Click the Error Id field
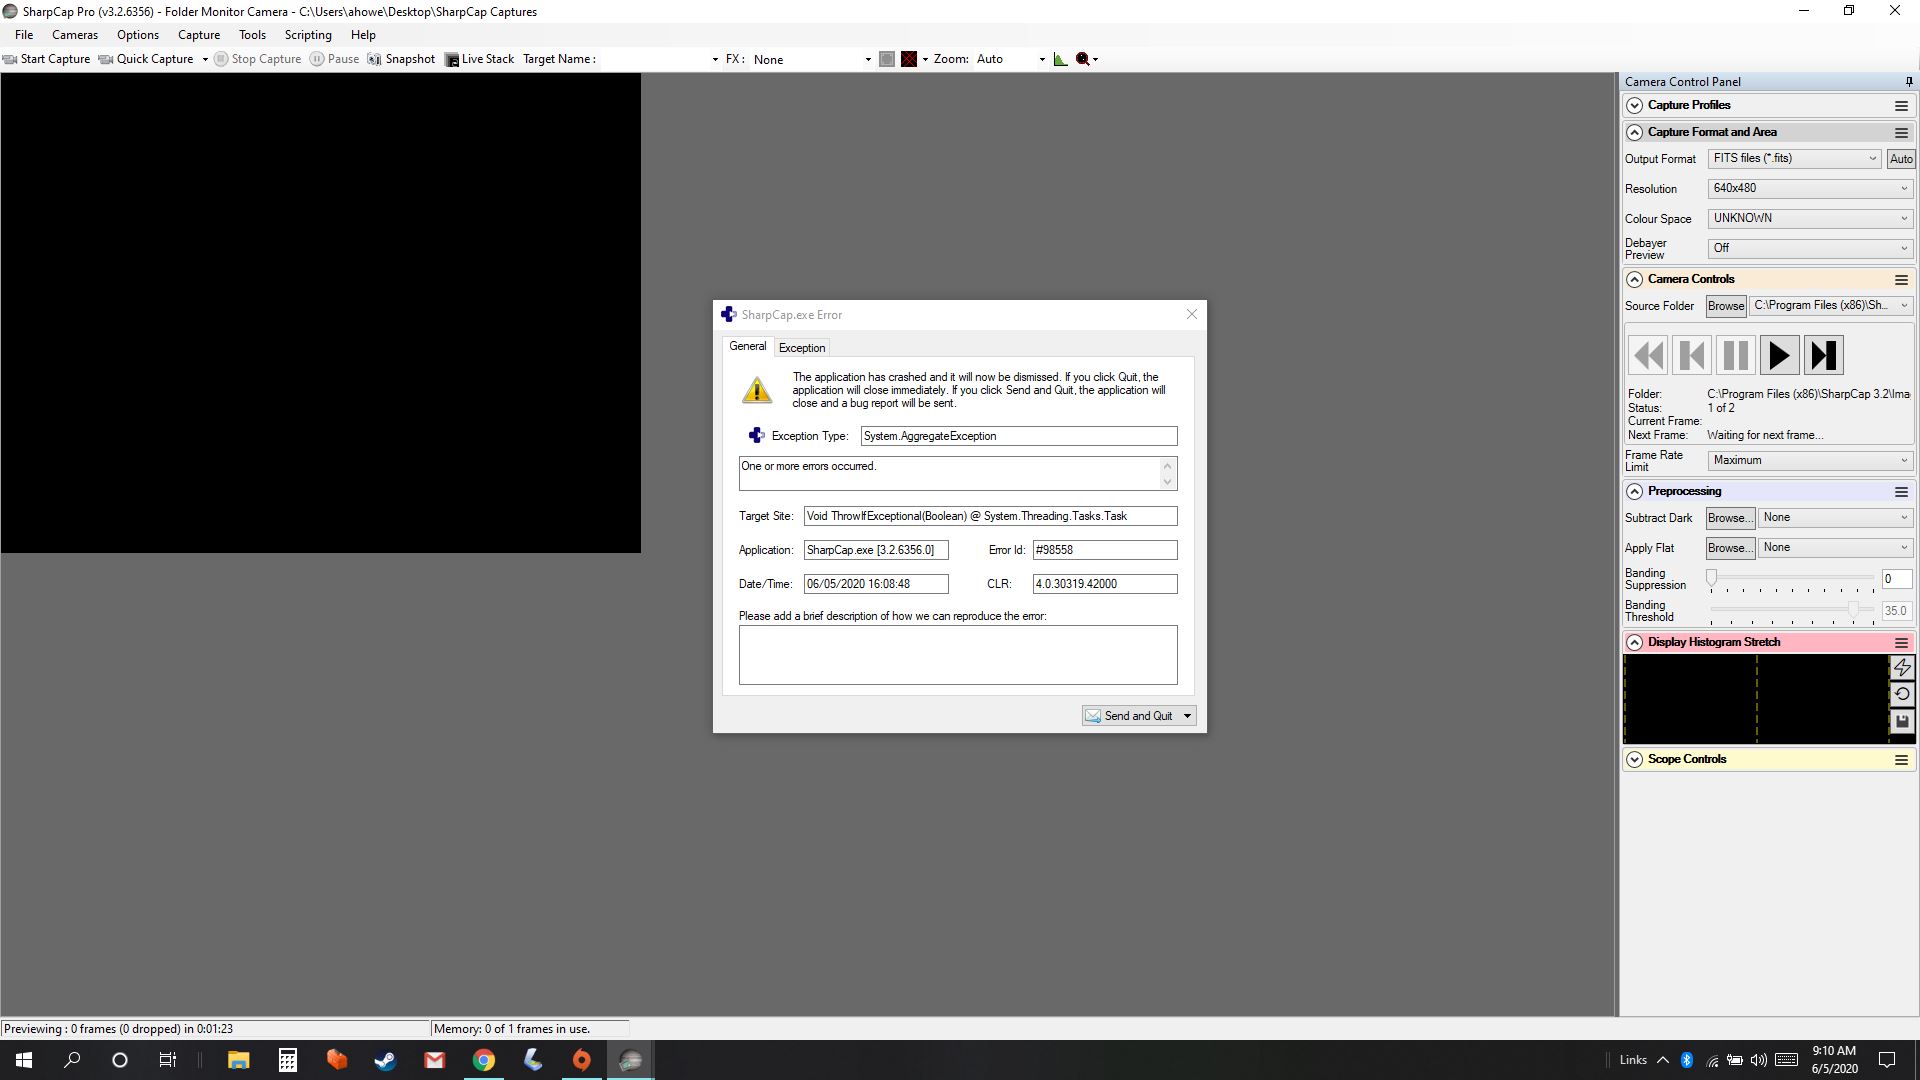Viewport: 1920px width, 1080px height. pos(1105,550)
